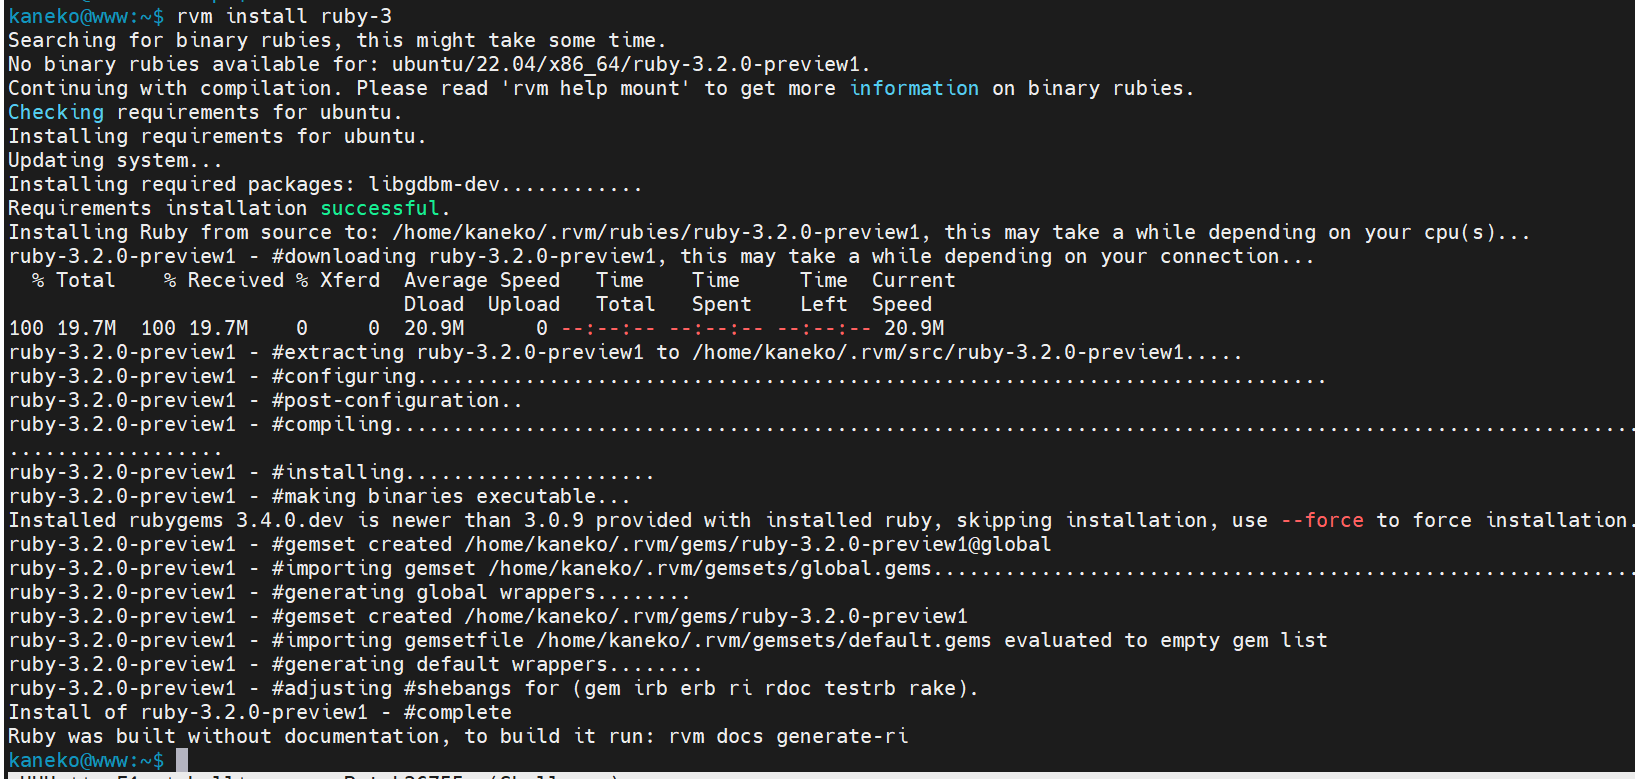
Task: Click the '#complete' status text
Action: tap(457, 713)
